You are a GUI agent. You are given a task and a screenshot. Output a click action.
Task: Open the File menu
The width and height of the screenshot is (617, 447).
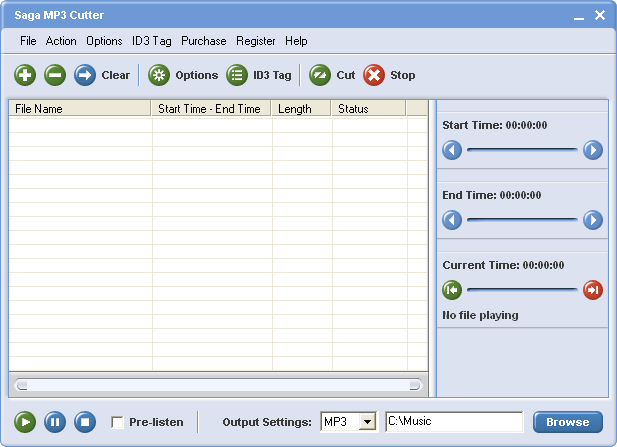pos(28,41)
